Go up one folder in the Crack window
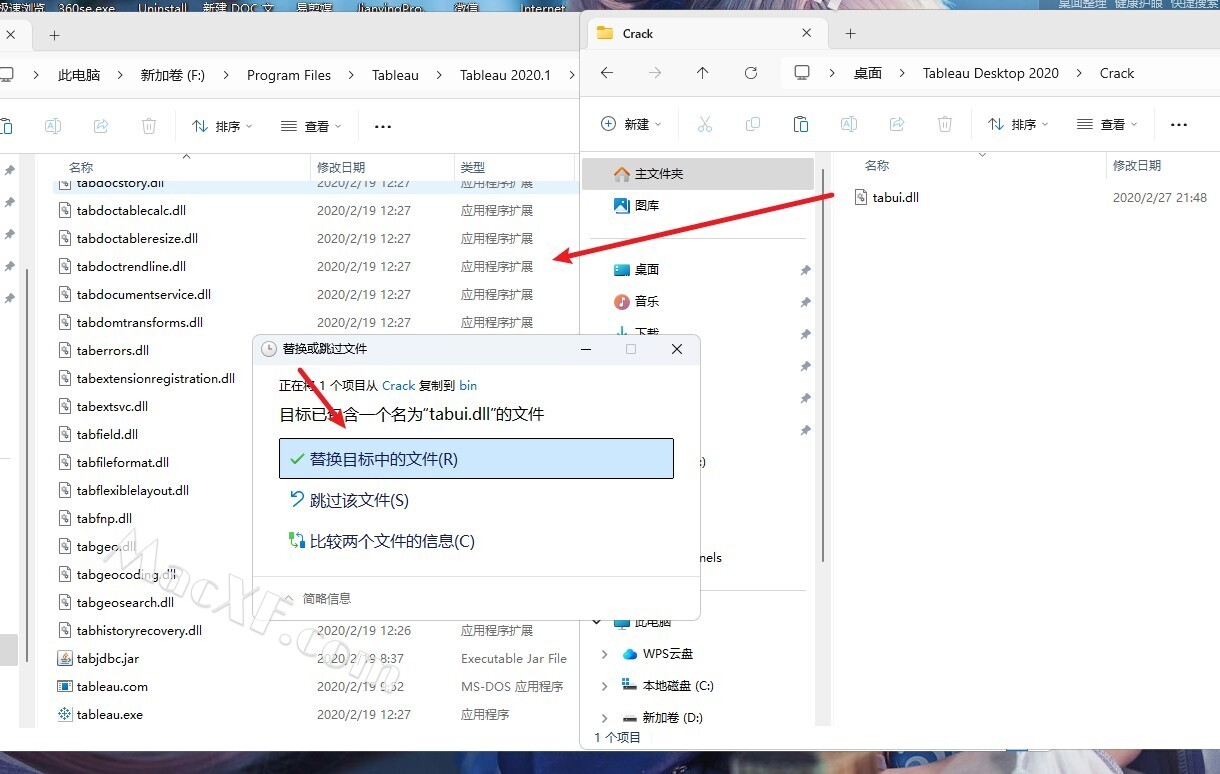Image resolution: width=1220 pixels, height=774 pixels. coord(703,73)
